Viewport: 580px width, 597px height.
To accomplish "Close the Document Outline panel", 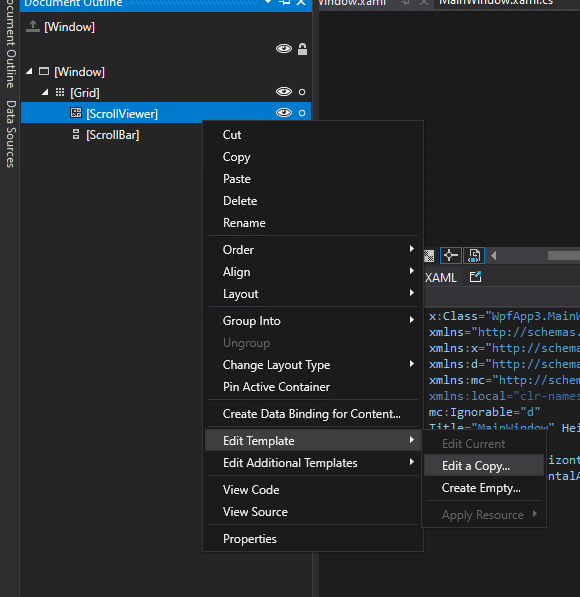I will pyautogui.click(x=301, y=2).
